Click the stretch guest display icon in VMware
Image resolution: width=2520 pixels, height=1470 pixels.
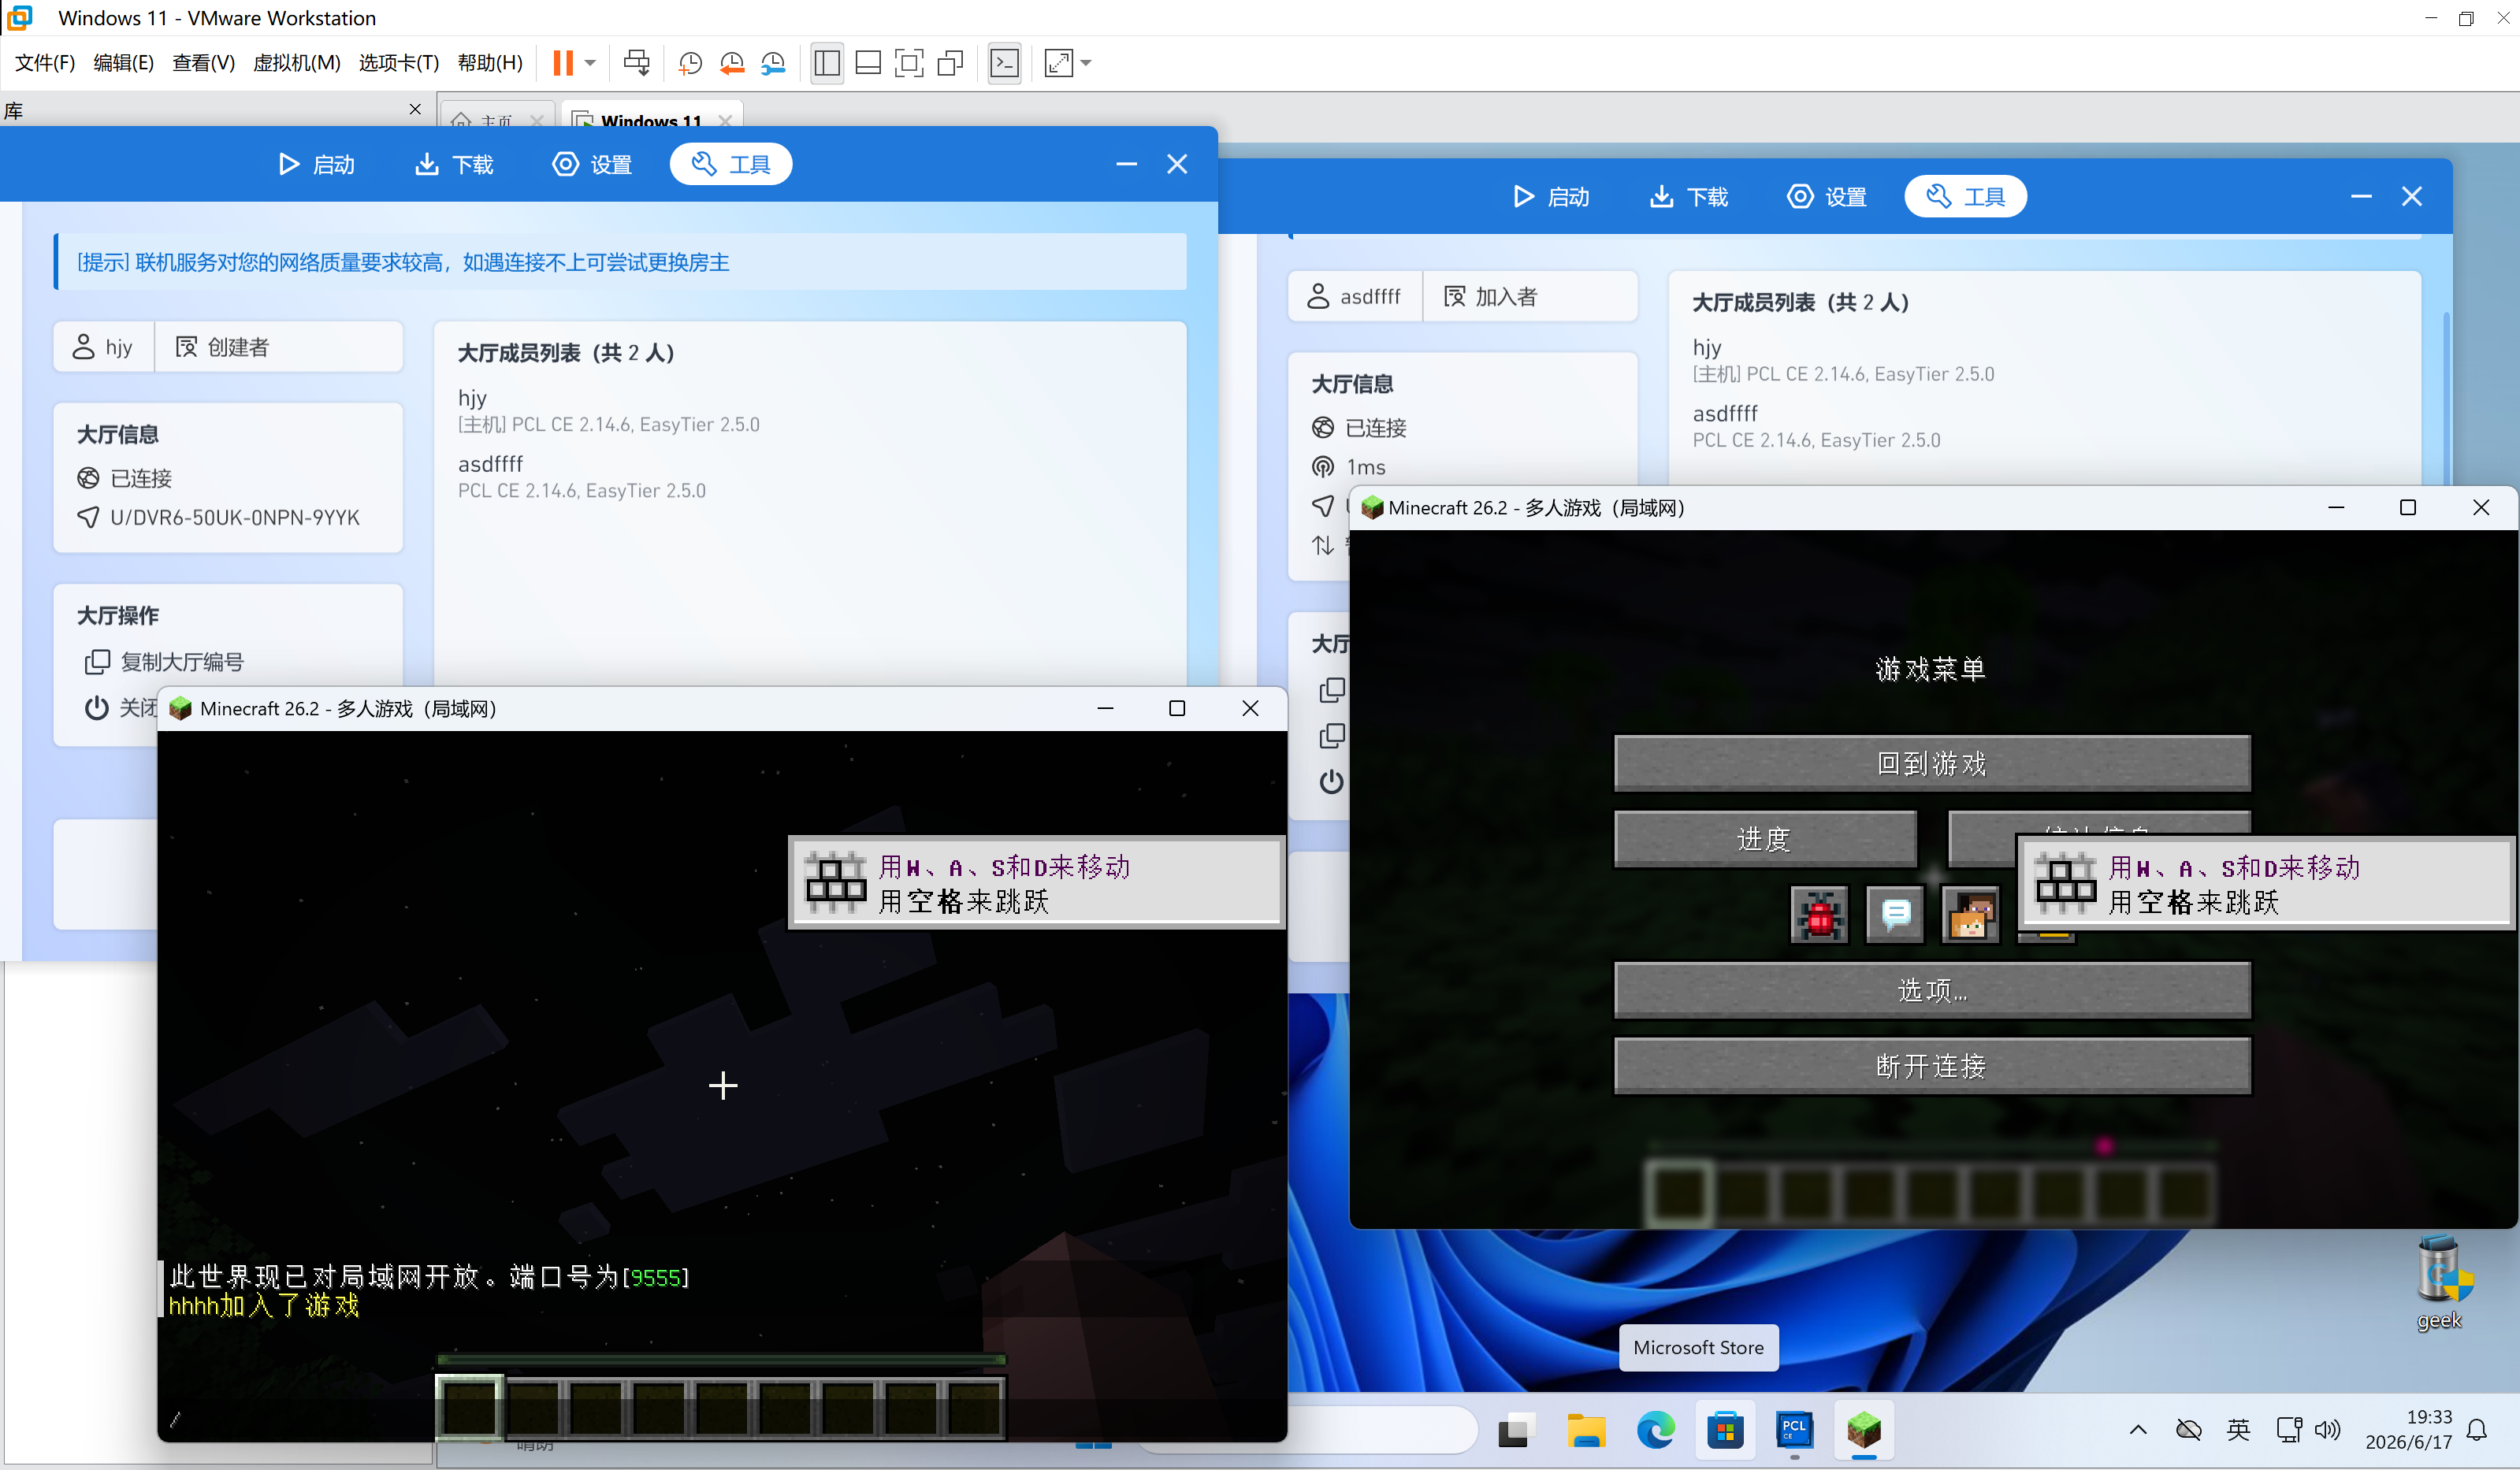[x=1058, y=63]
